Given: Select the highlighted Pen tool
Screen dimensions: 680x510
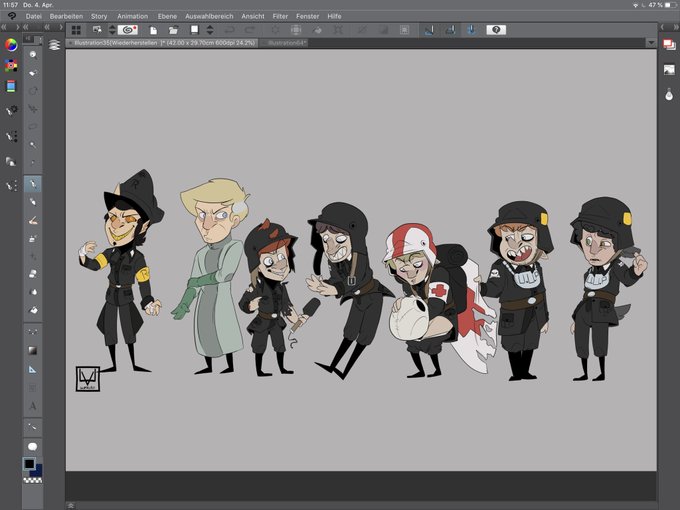Looking at the screenshot, I should (33, 184).
